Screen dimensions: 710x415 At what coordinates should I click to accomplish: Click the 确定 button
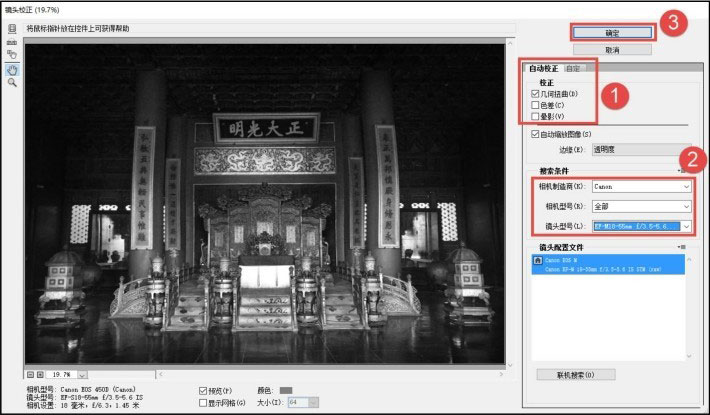click(x=612, y=32)
